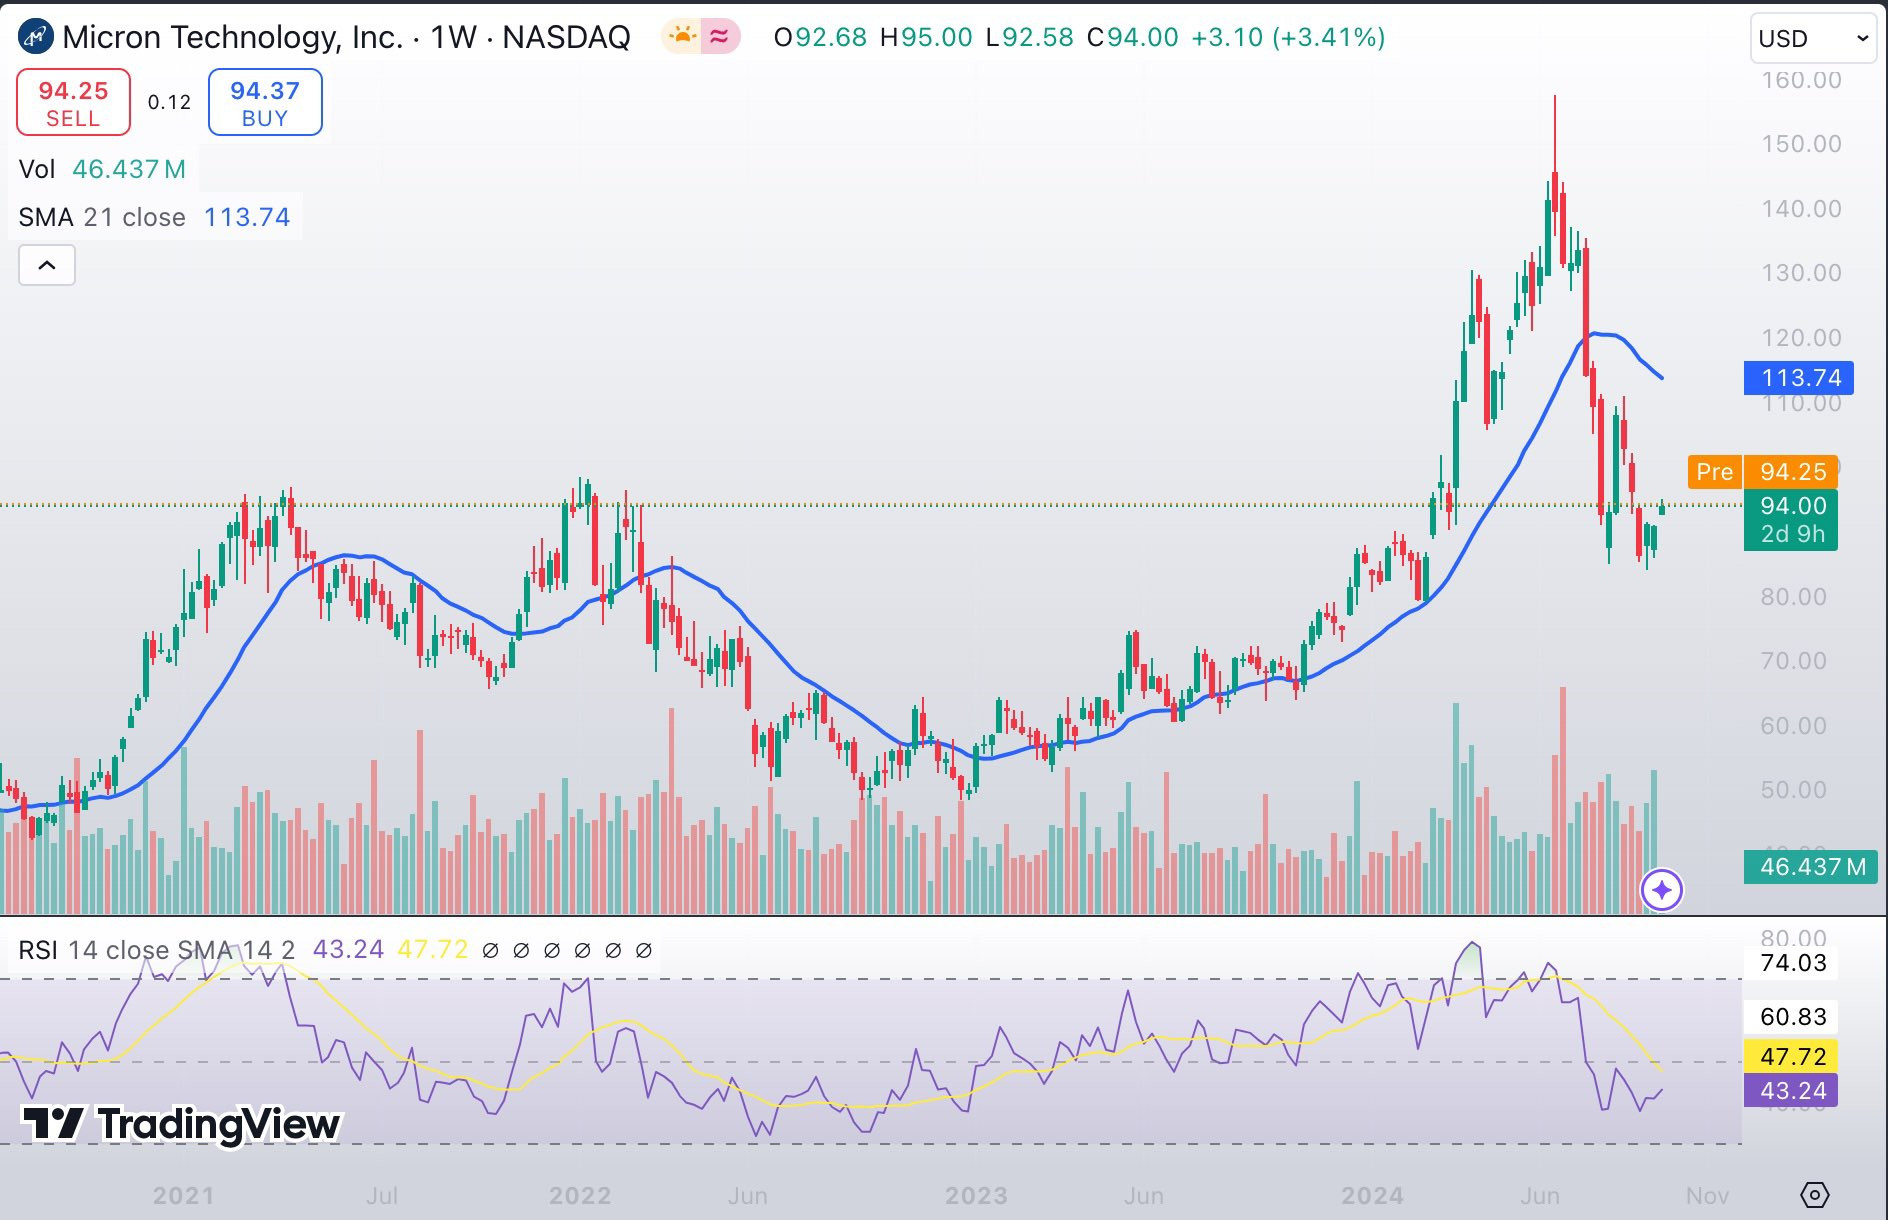Image resolution: width=1888 pixels, height=1220 pixels.
Task: Click the 150.00 price scale label
Action: click(x=1801, y=144)
